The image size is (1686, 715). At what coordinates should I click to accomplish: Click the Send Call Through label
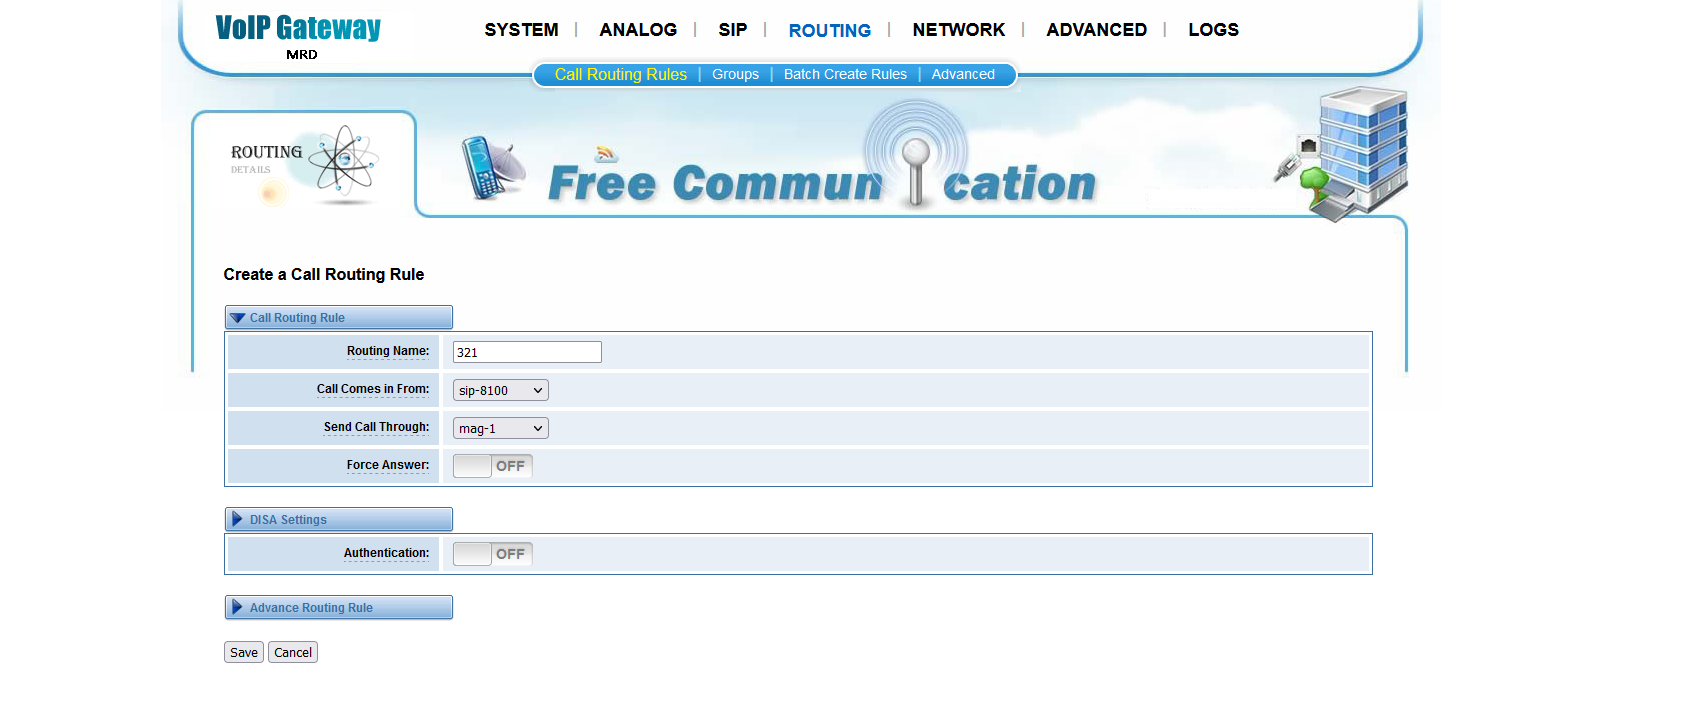[x=376, y=427]
